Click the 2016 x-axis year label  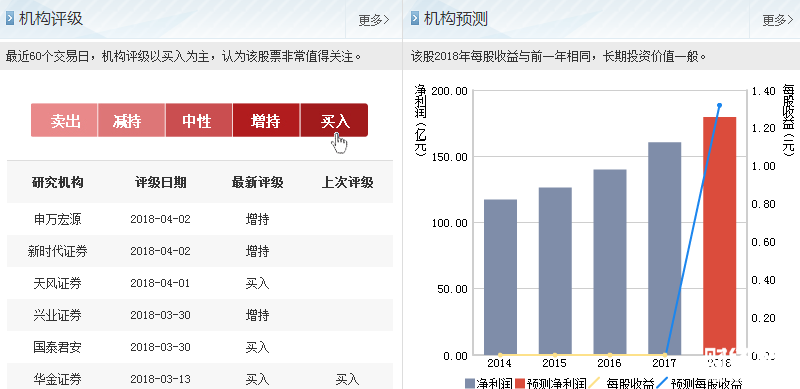[x=609, y=363]
